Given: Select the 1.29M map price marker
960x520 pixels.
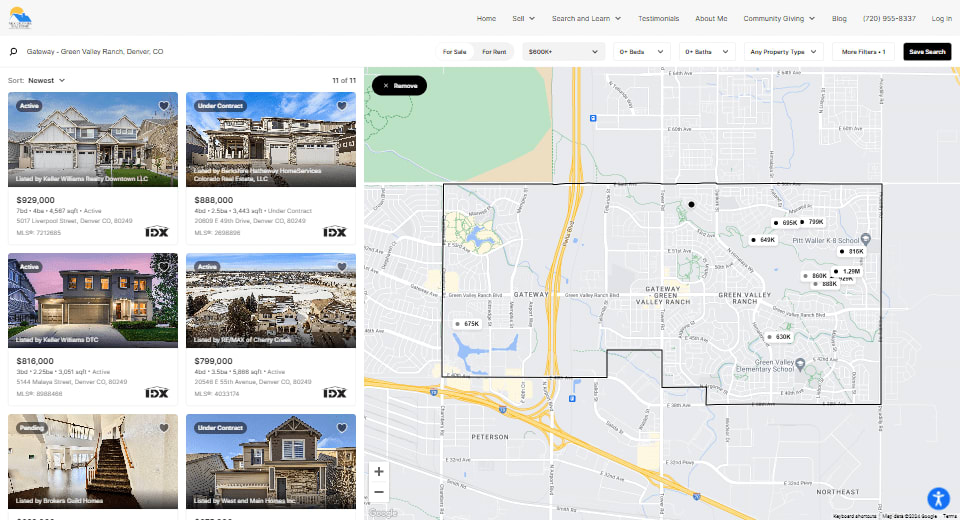Looking at the screenshot, I should coord(847,271).
